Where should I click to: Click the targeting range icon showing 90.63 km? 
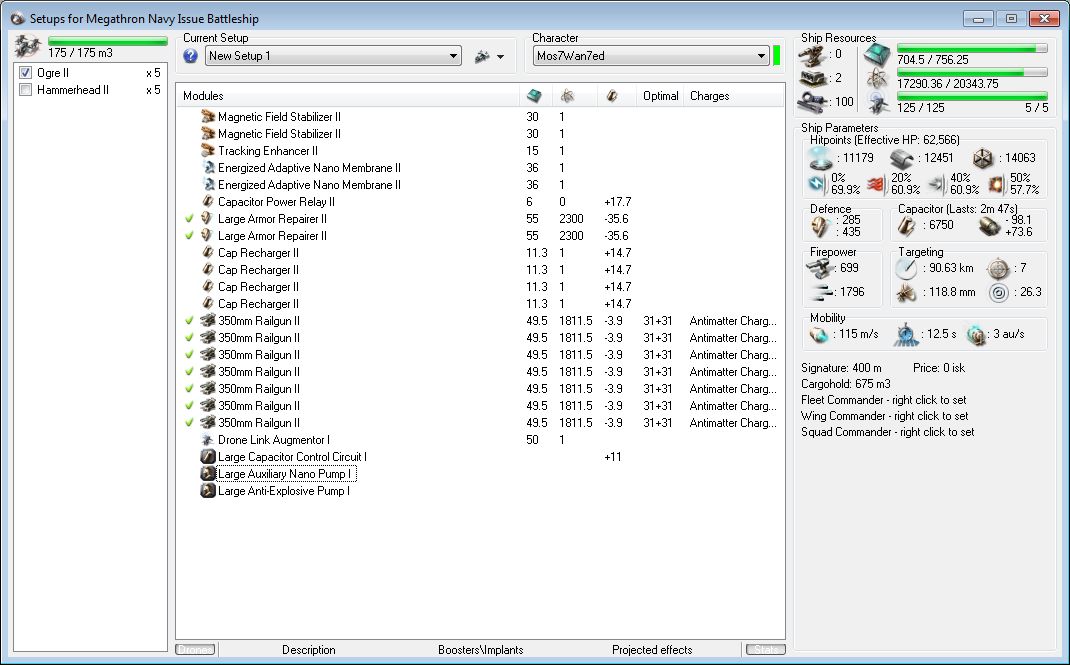[906, 269]
